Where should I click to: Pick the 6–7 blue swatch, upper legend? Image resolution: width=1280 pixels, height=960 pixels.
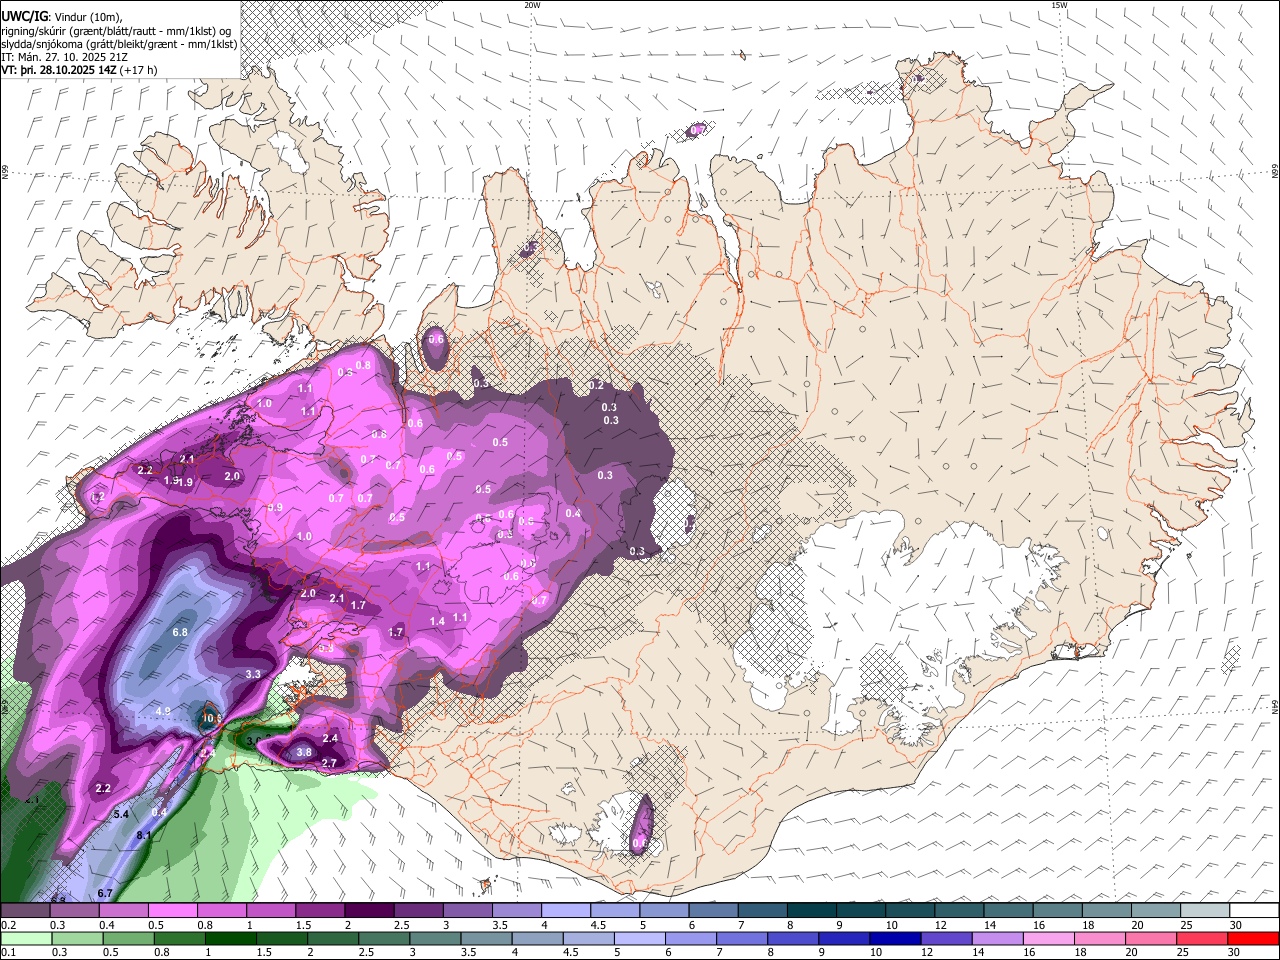tap(711, 911)
